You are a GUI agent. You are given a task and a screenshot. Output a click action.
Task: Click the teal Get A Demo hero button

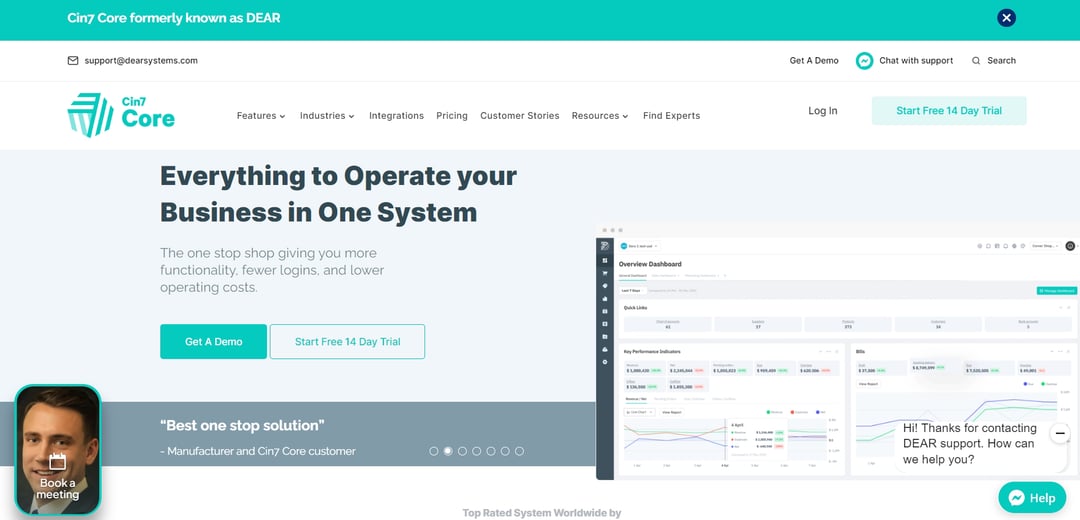[x=214, y=342]
